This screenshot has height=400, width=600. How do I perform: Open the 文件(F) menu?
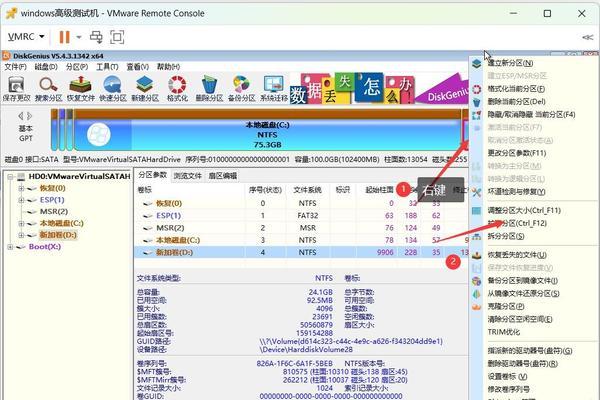[x=15, y=67]
